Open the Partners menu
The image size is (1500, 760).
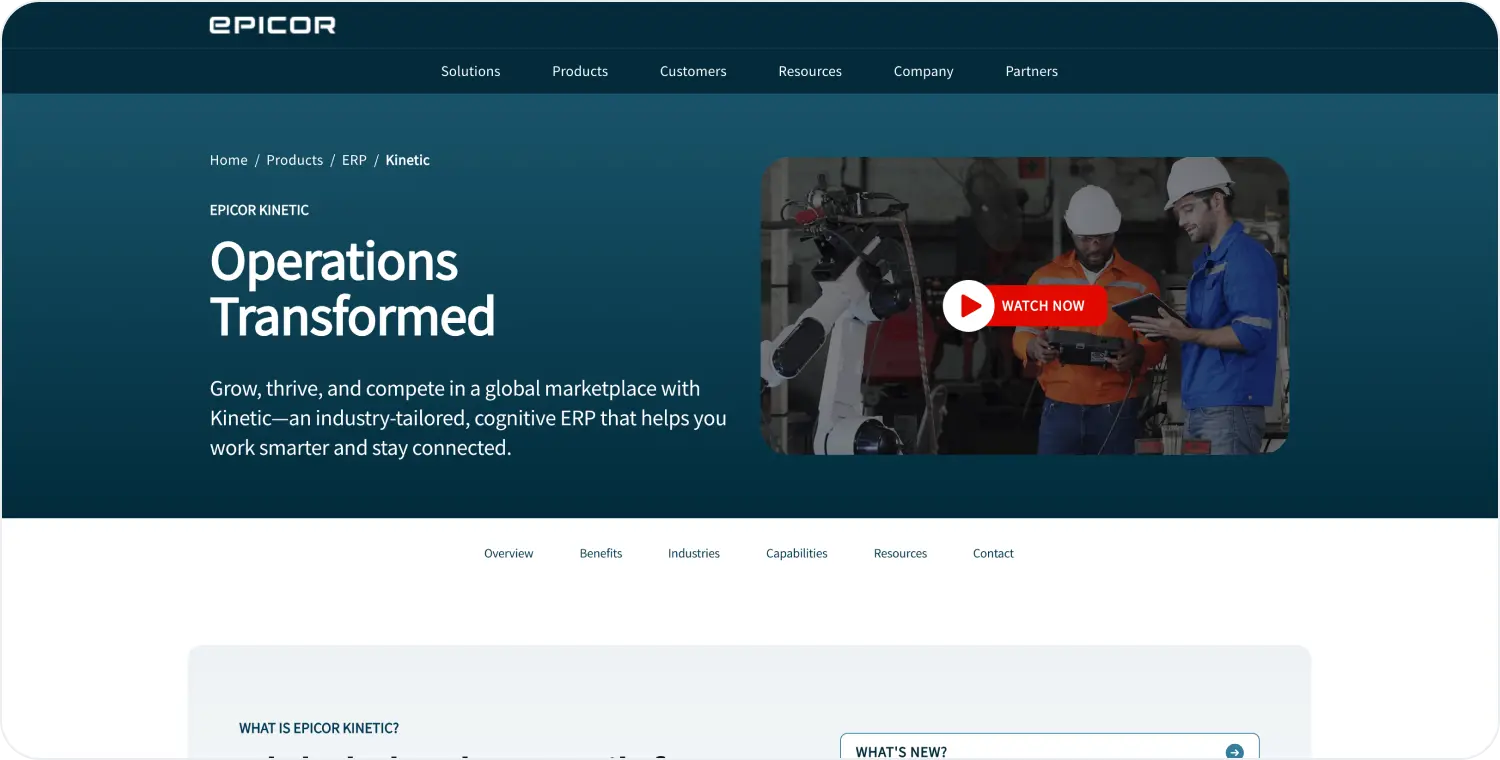point(1032,71)
